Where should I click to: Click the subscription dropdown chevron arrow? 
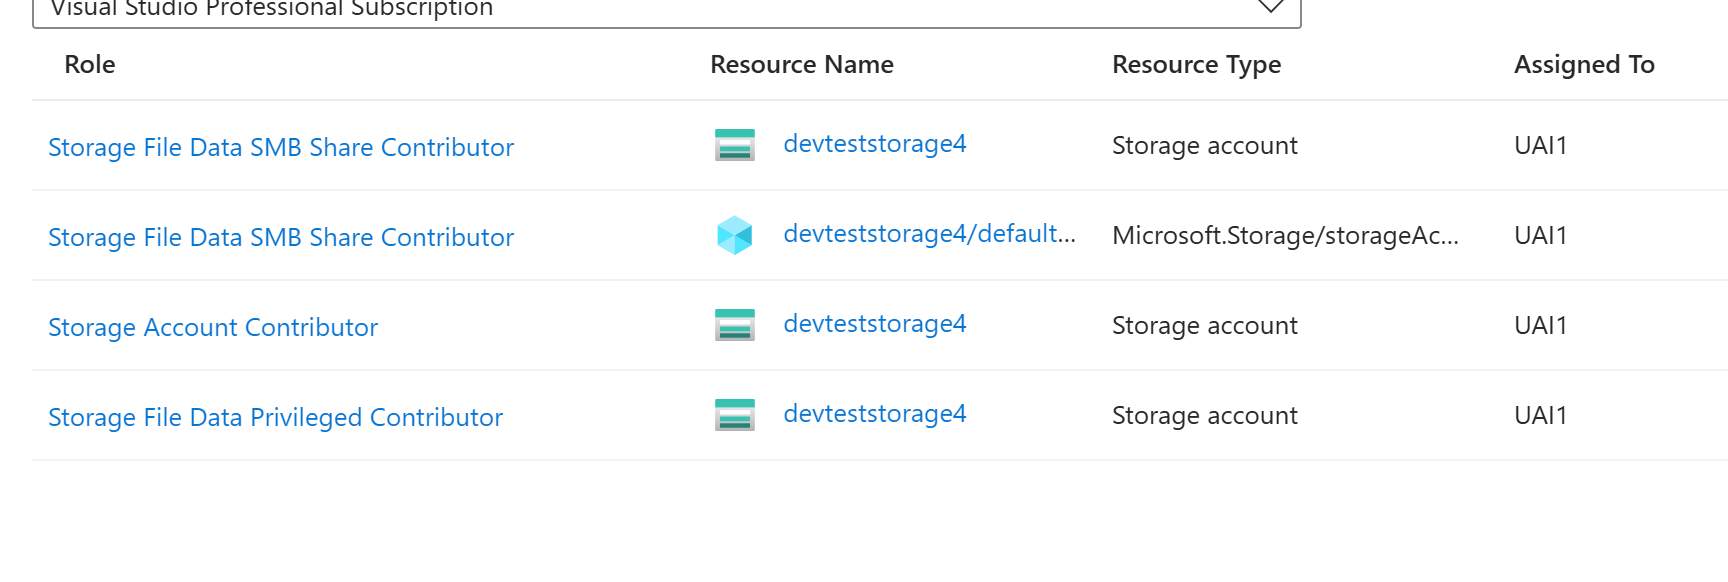1270,7
